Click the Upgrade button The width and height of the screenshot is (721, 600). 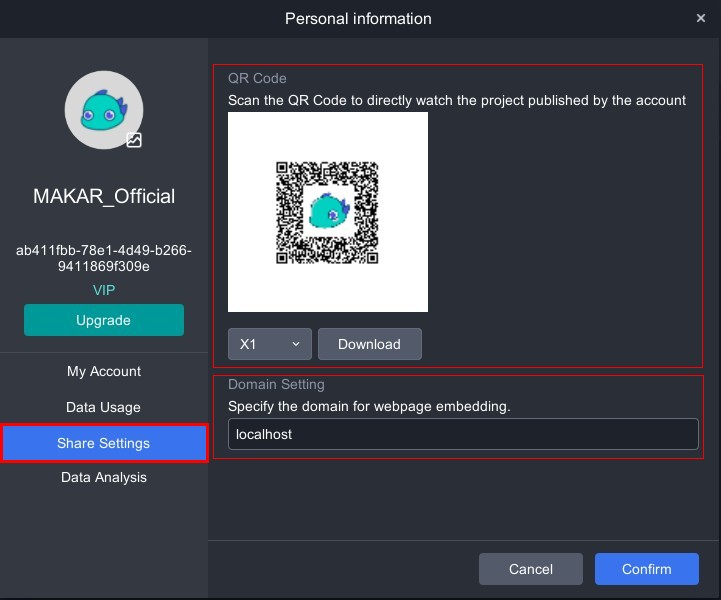104,320
